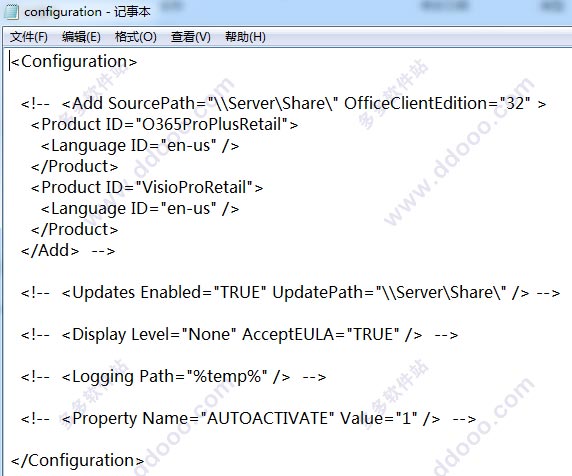
Task: Click the Language line under O365ProPlusRetail
Action: click(x=140, y=146)
